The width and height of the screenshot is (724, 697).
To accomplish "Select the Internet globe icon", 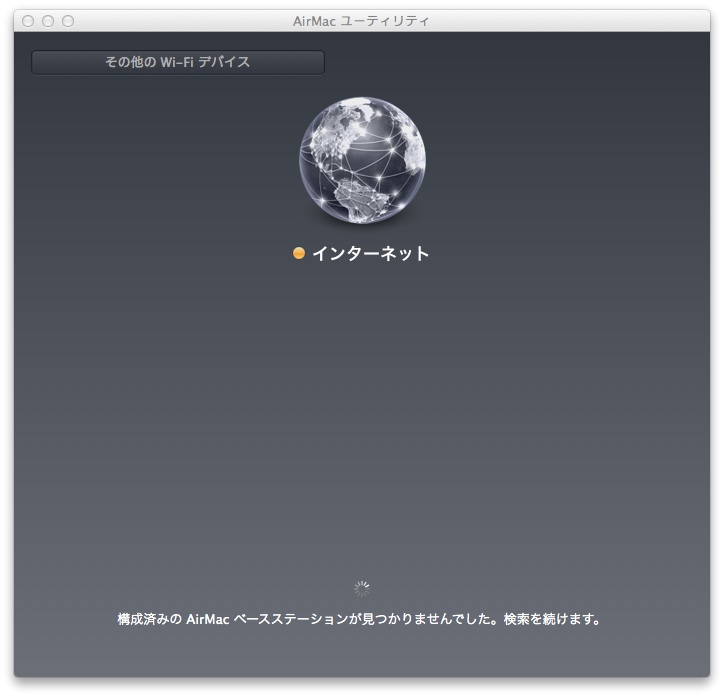I will coord(362,160).
